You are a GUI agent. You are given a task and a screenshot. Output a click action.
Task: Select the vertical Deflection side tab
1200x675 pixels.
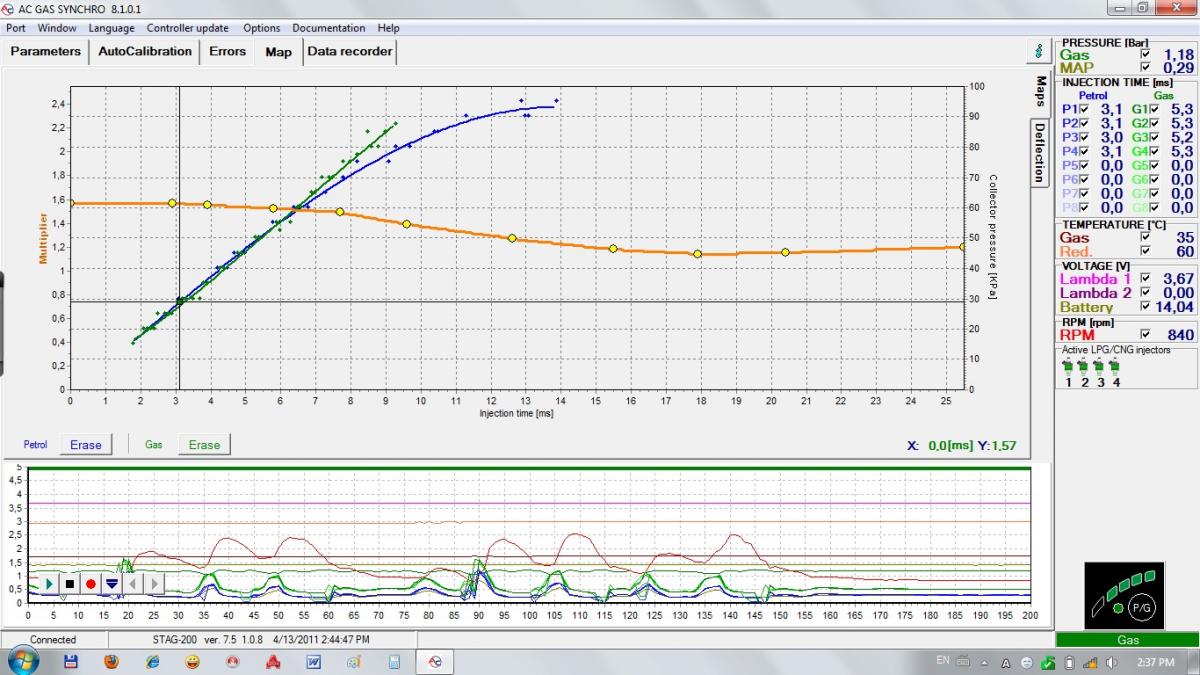(x=1041, y=152)
